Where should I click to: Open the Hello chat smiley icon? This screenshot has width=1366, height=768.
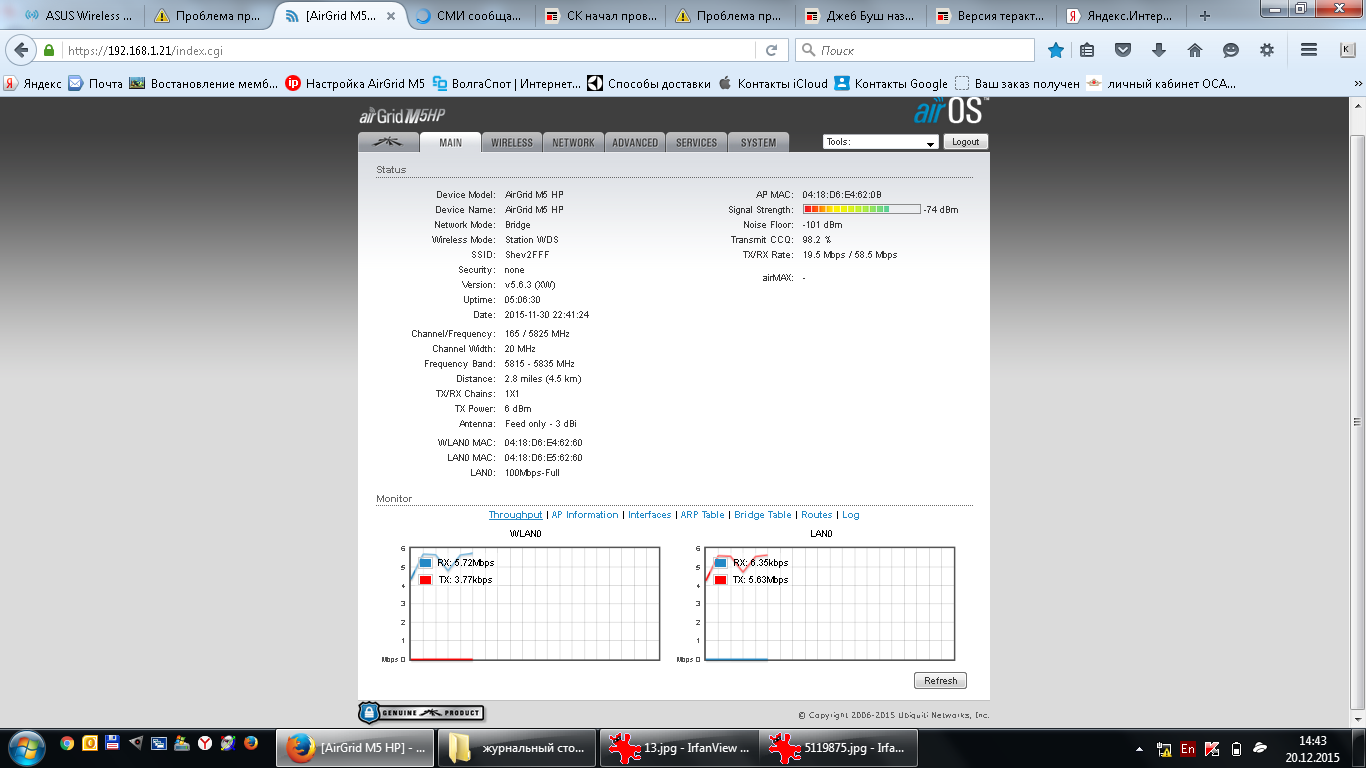pos(1231,50)
